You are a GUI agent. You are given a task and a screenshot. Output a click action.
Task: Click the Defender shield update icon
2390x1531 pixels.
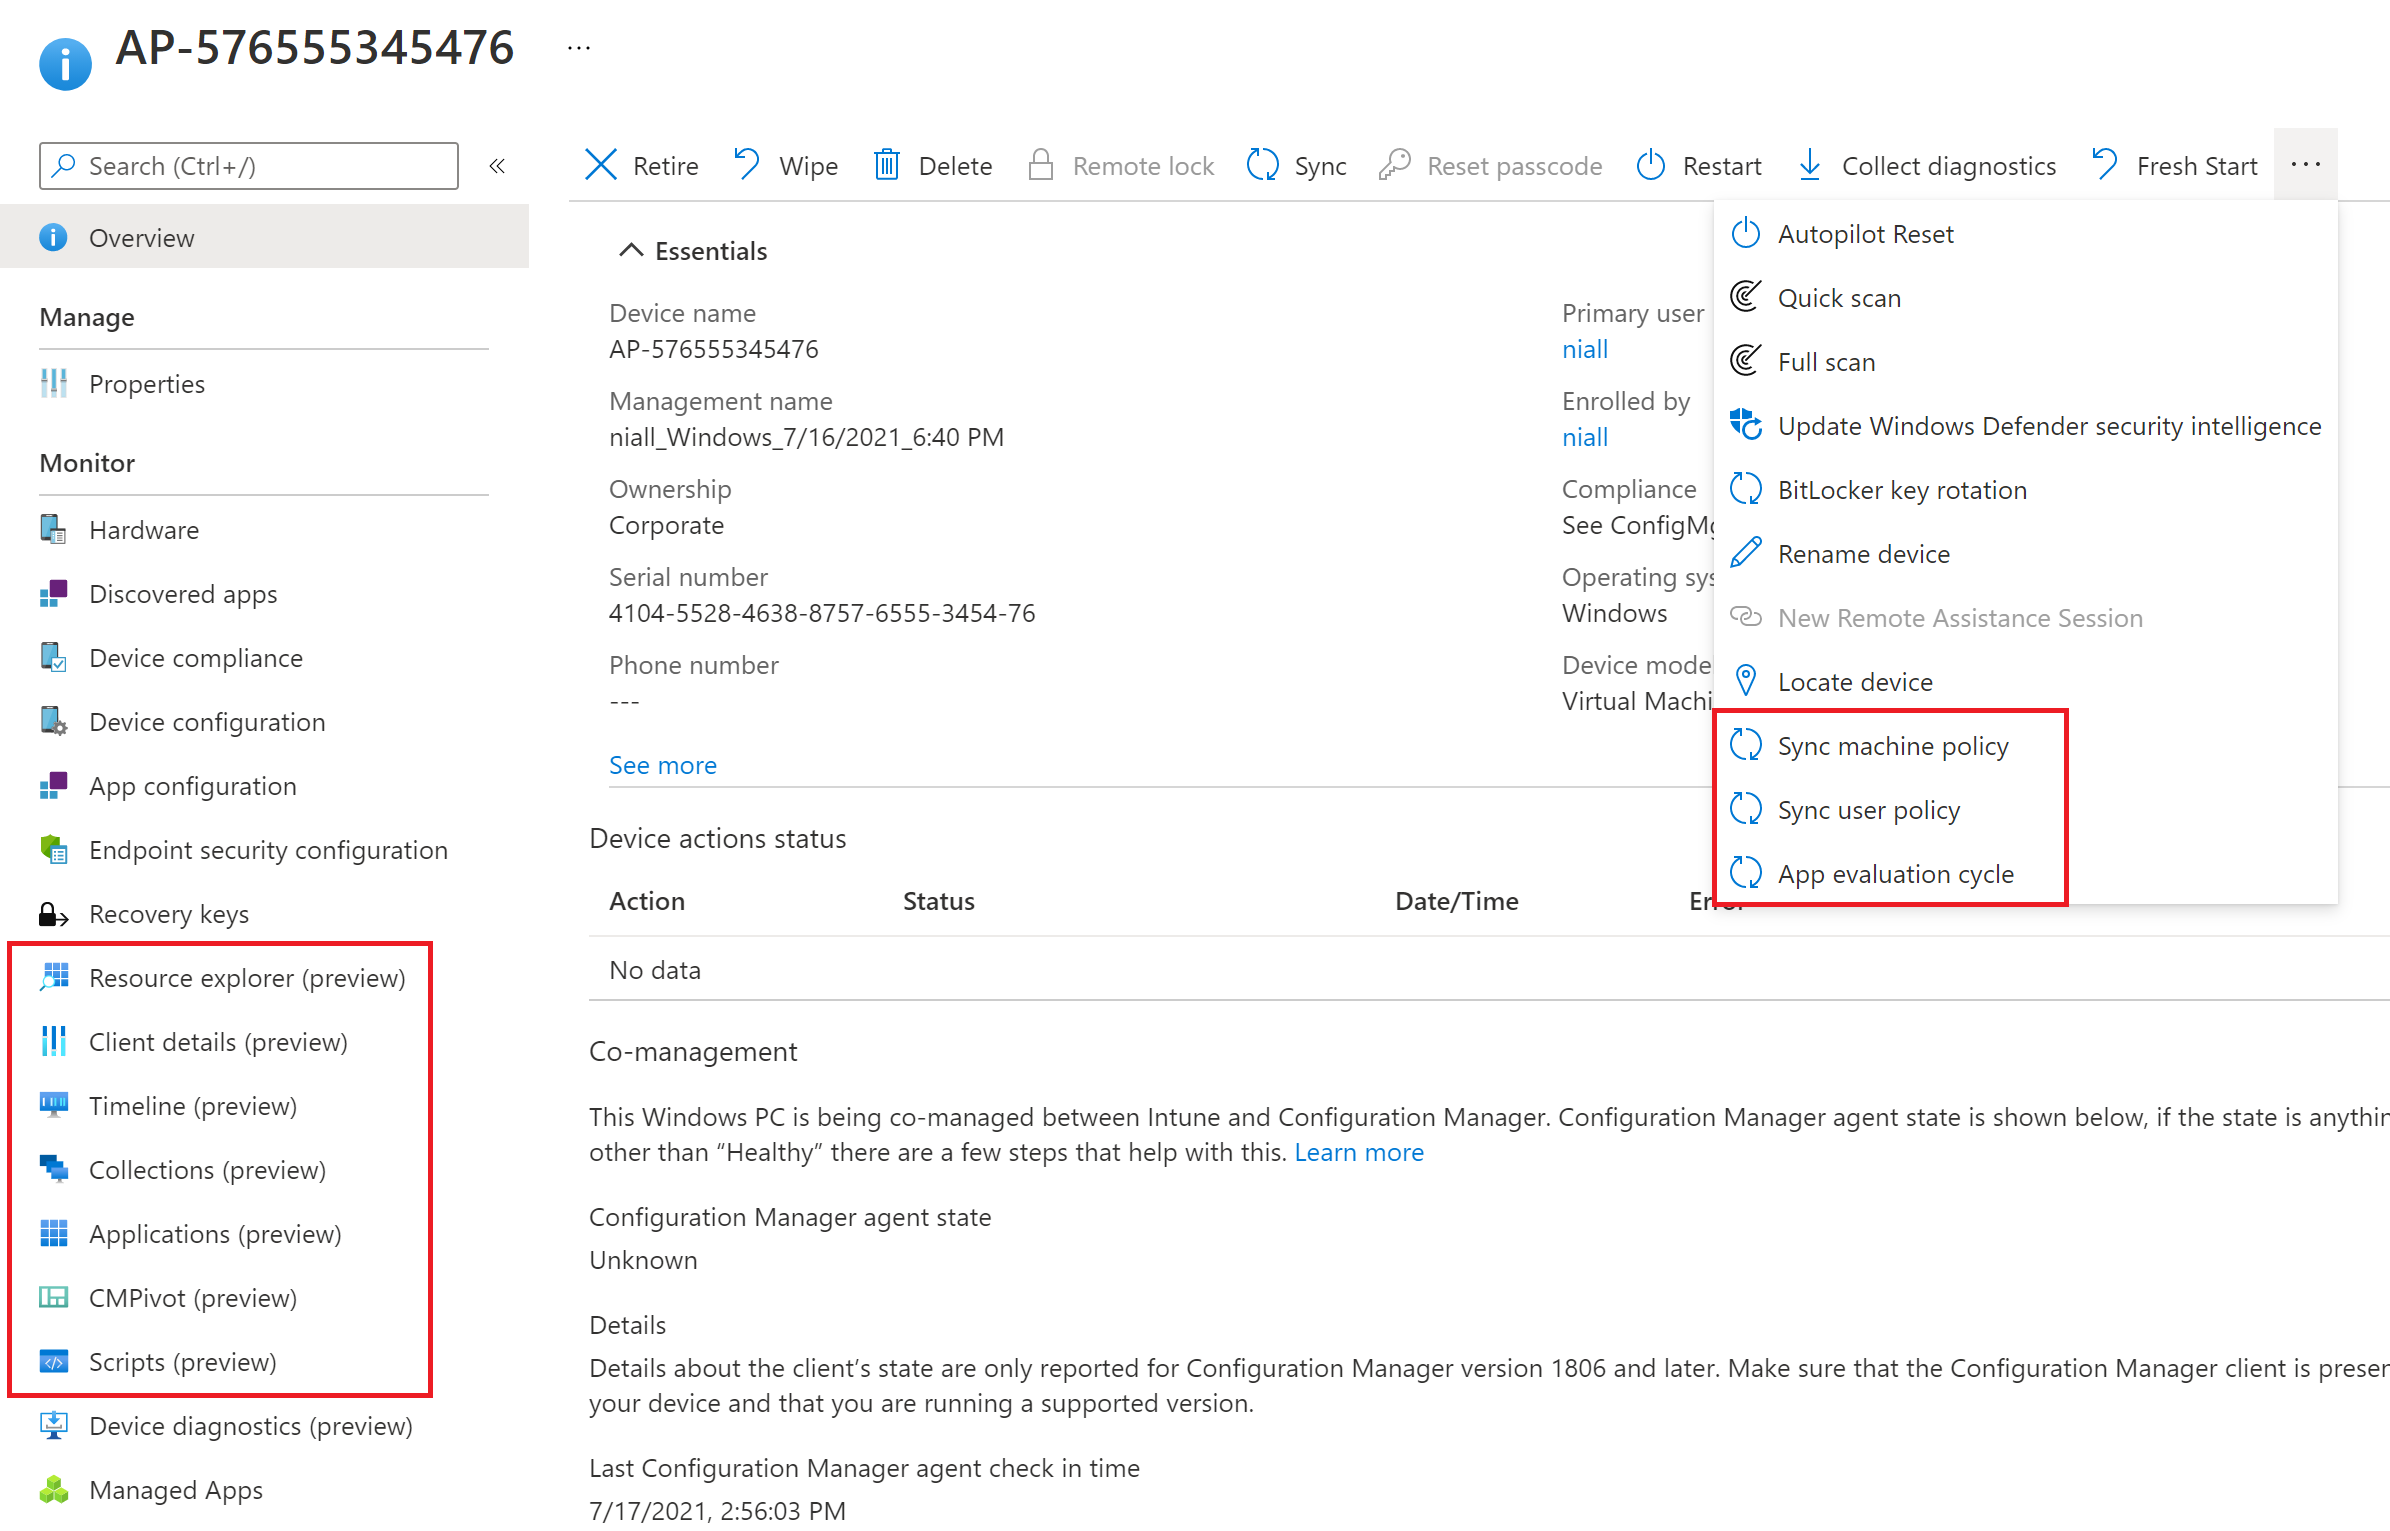click(x=1746, y=425)
